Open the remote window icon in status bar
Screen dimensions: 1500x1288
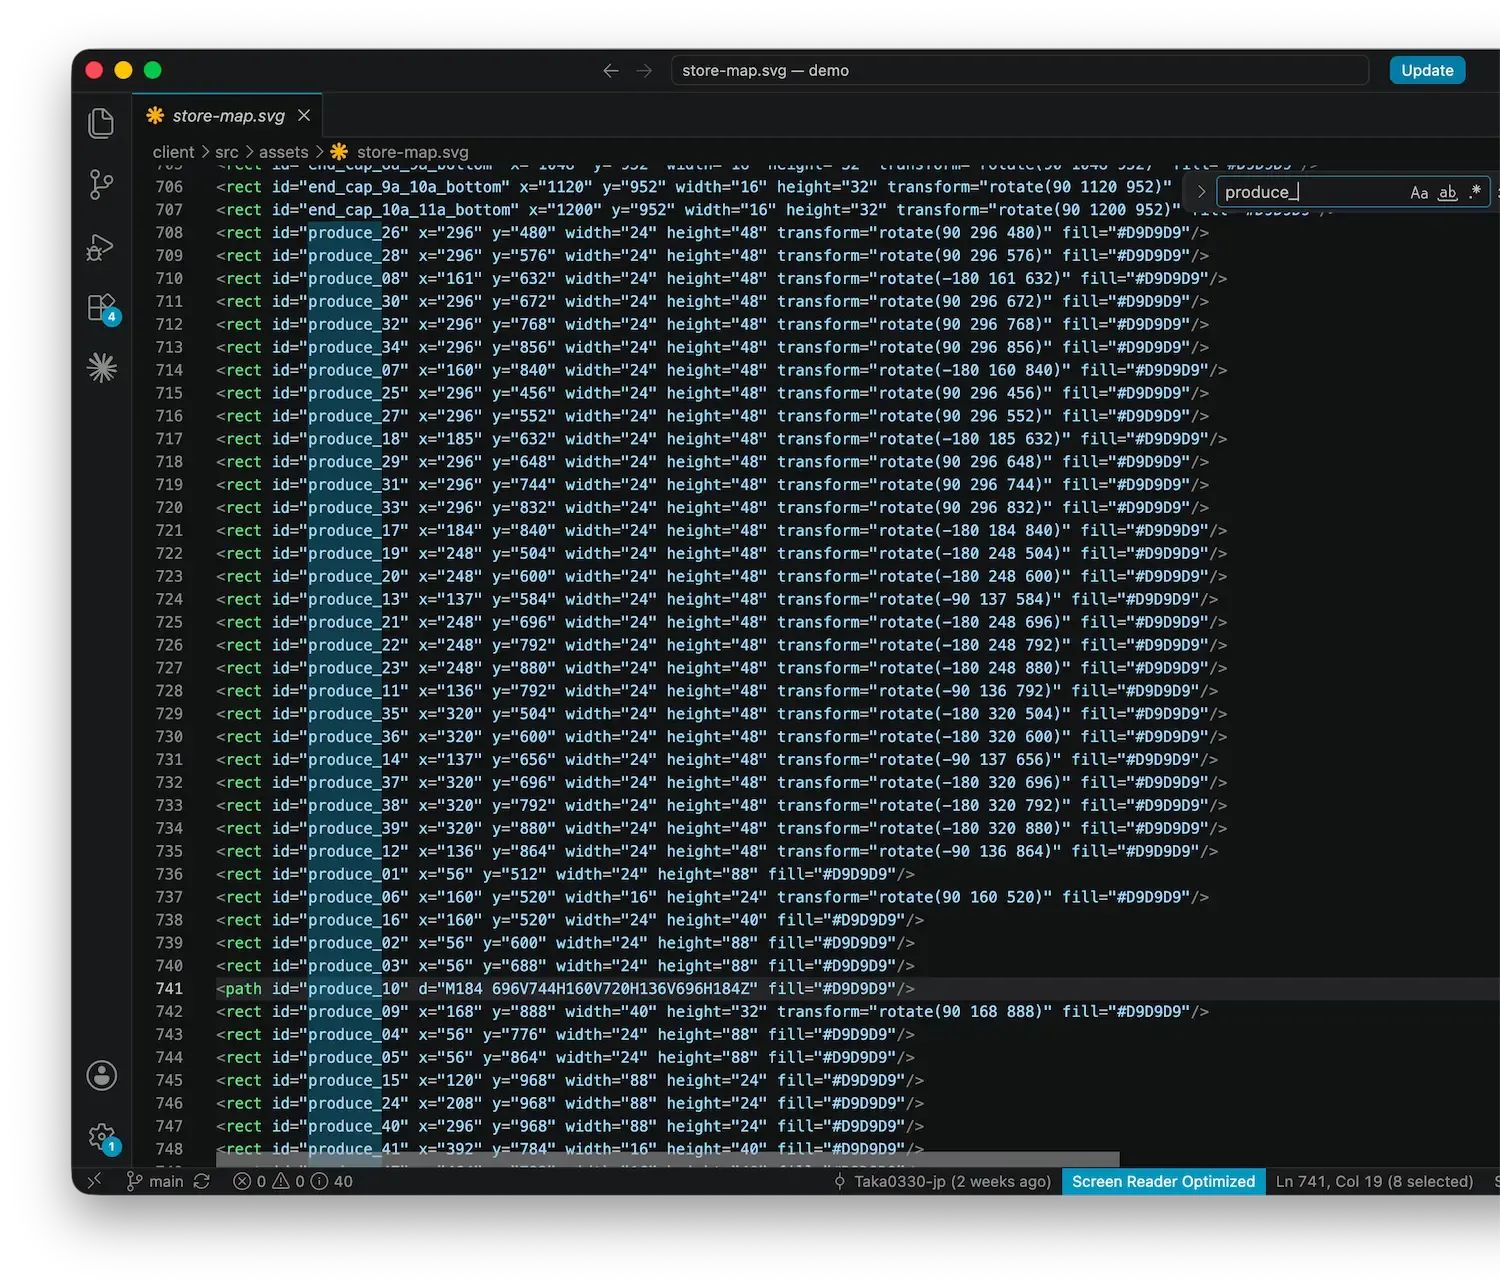94,1181
